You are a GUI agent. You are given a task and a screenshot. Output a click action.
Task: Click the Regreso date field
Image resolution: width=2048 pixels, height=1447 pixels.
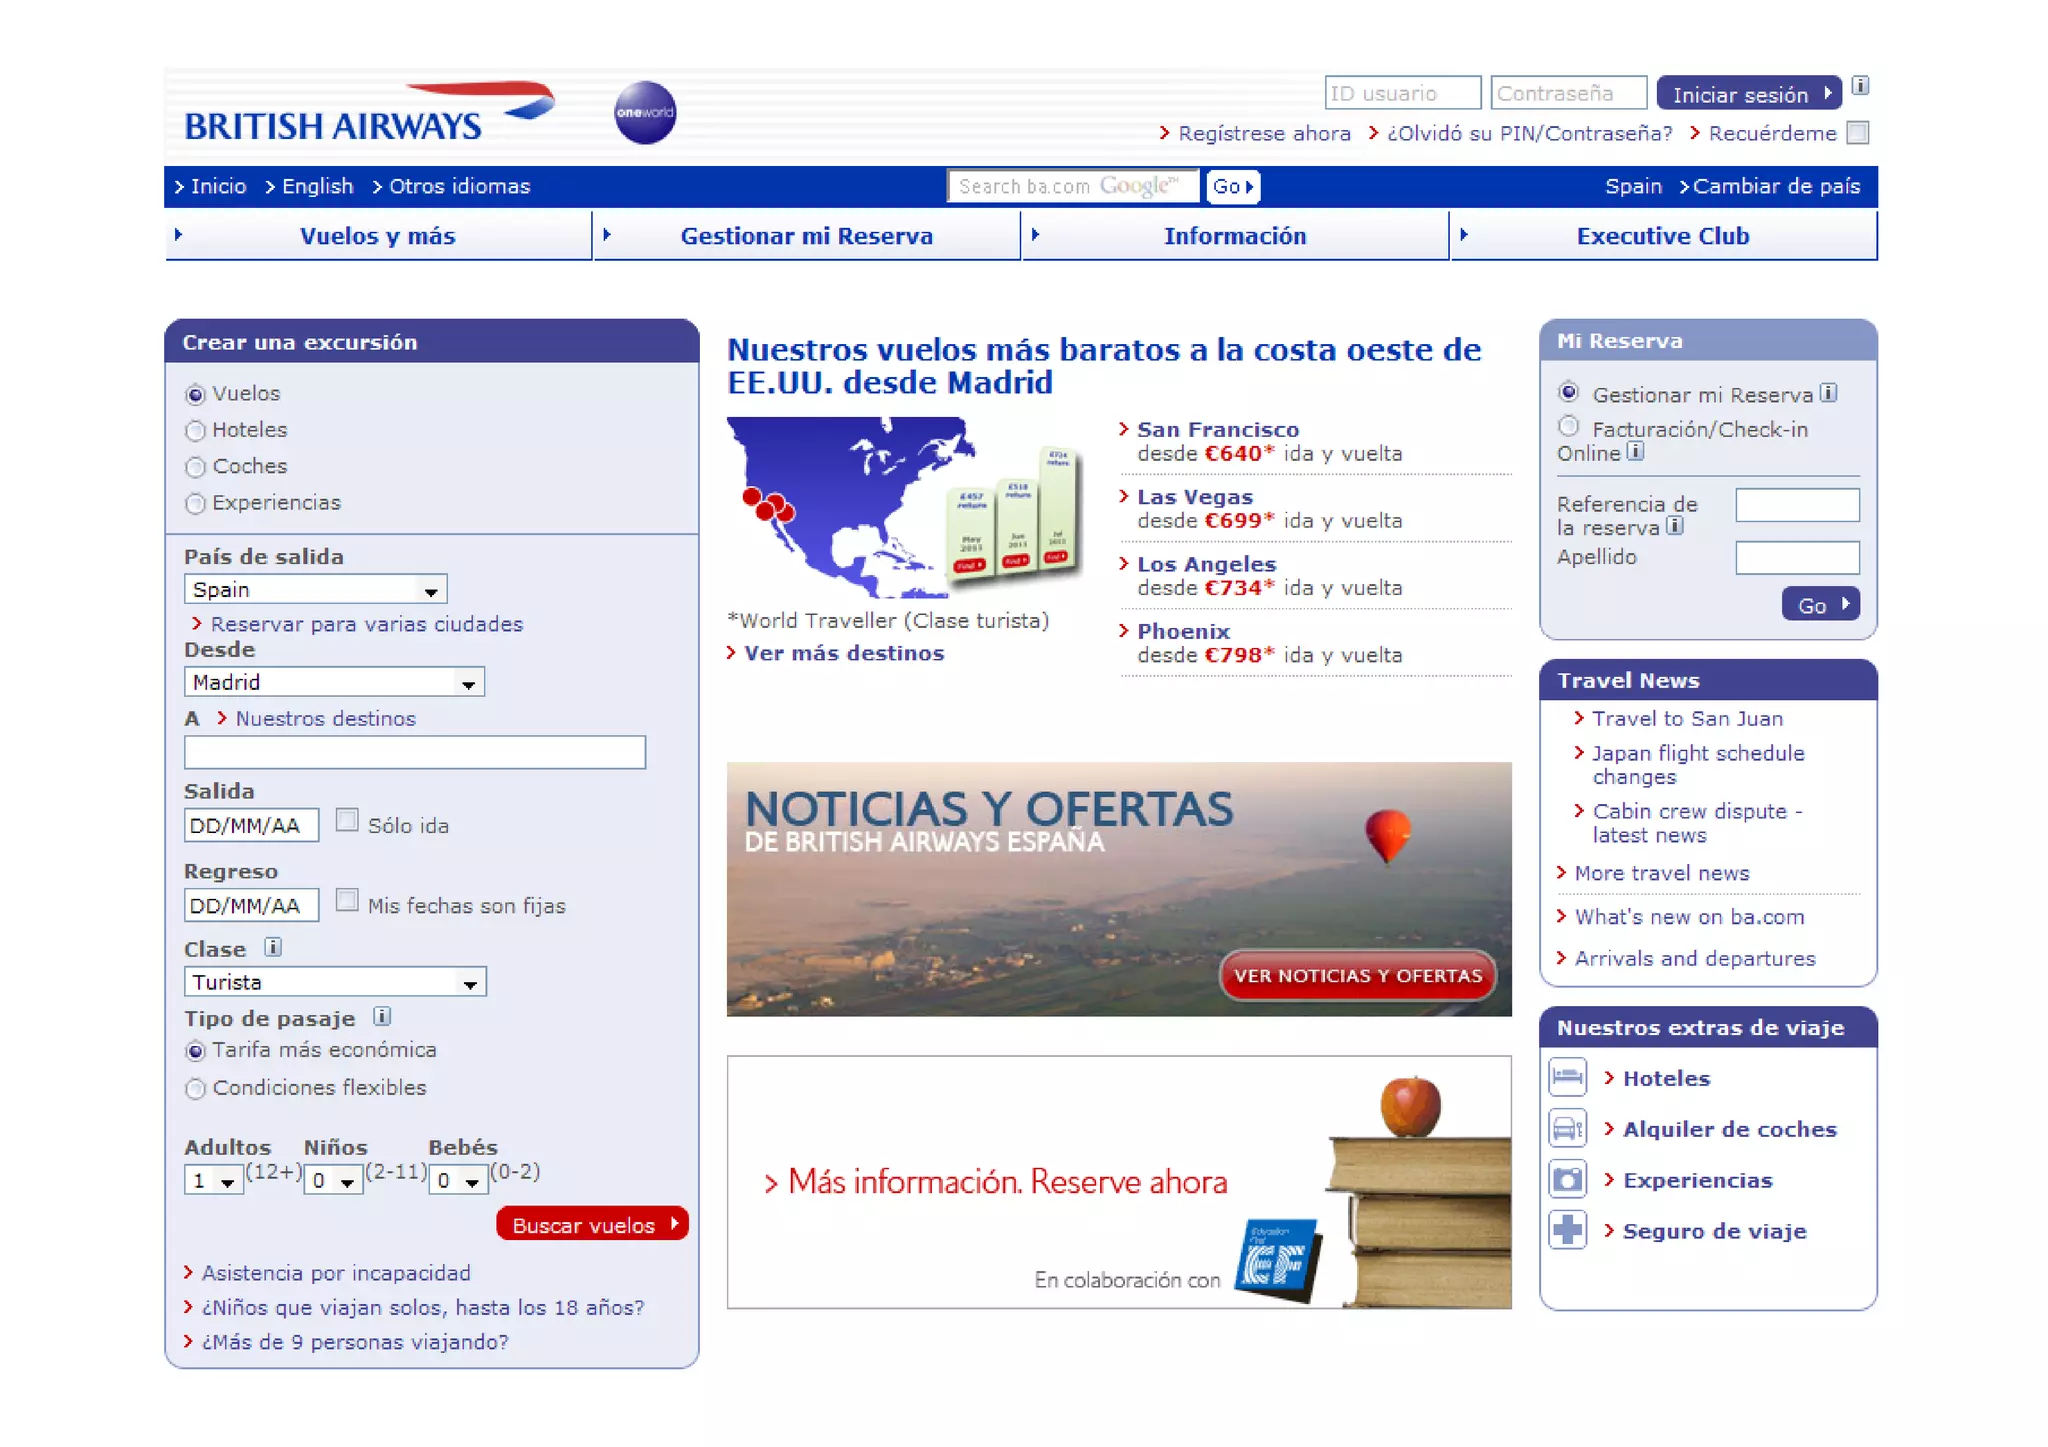click(x=251, y=905)
